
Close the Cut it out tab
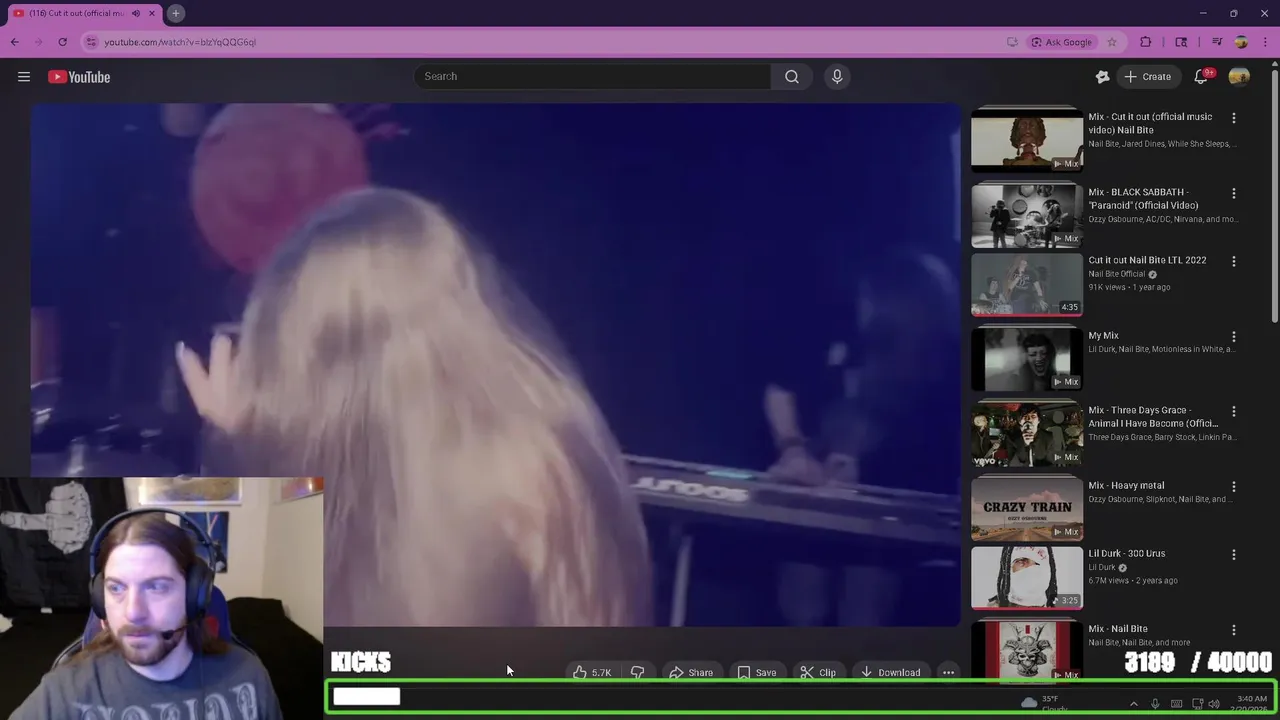click(152, 13)
